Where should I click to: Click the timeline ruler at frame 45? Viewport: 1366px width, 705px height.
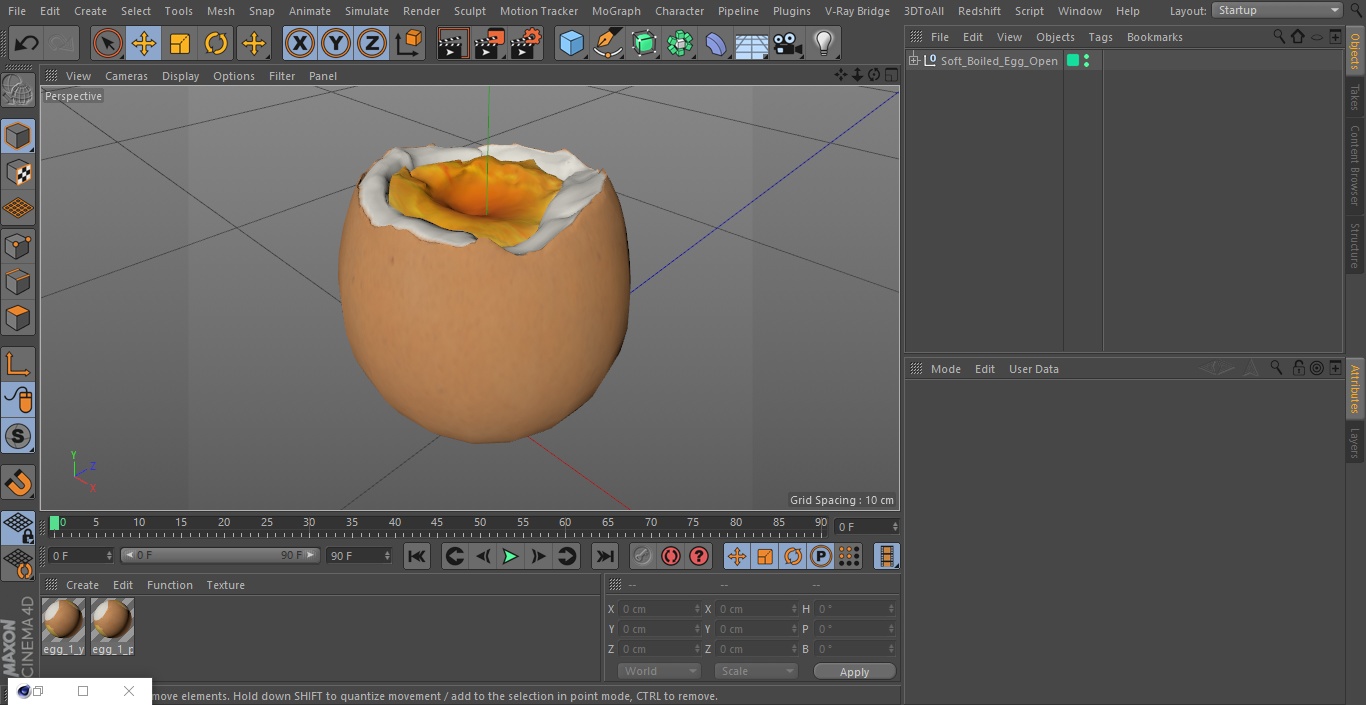[437, 523]
